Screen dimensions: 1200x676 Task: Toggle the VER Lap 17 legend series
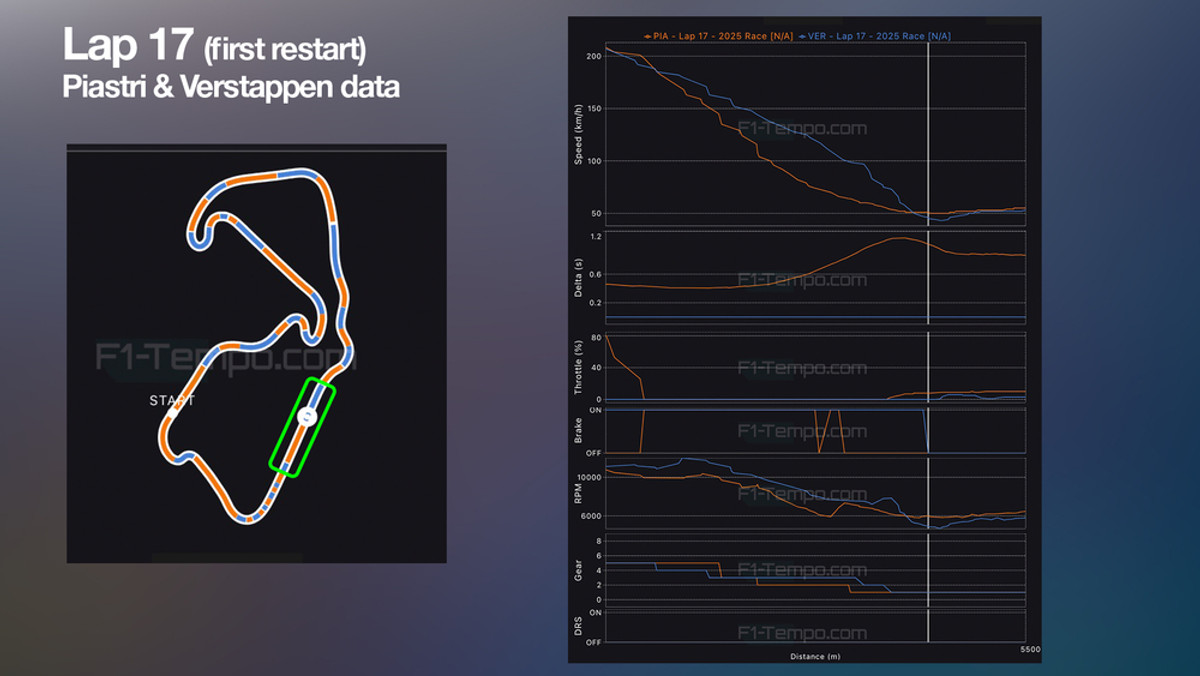pos(880,36)
